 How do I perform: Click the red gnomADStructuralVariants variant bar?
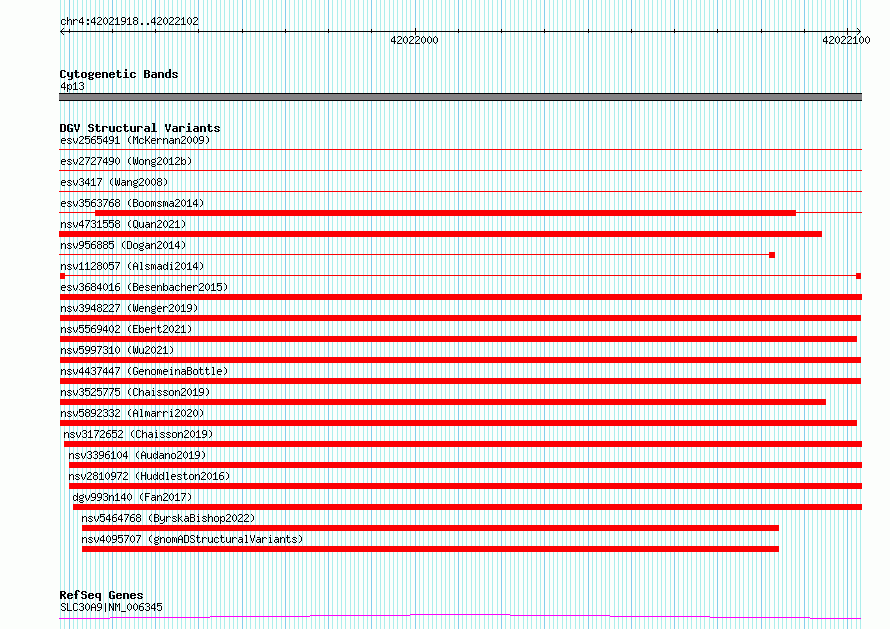click(430, 549)
